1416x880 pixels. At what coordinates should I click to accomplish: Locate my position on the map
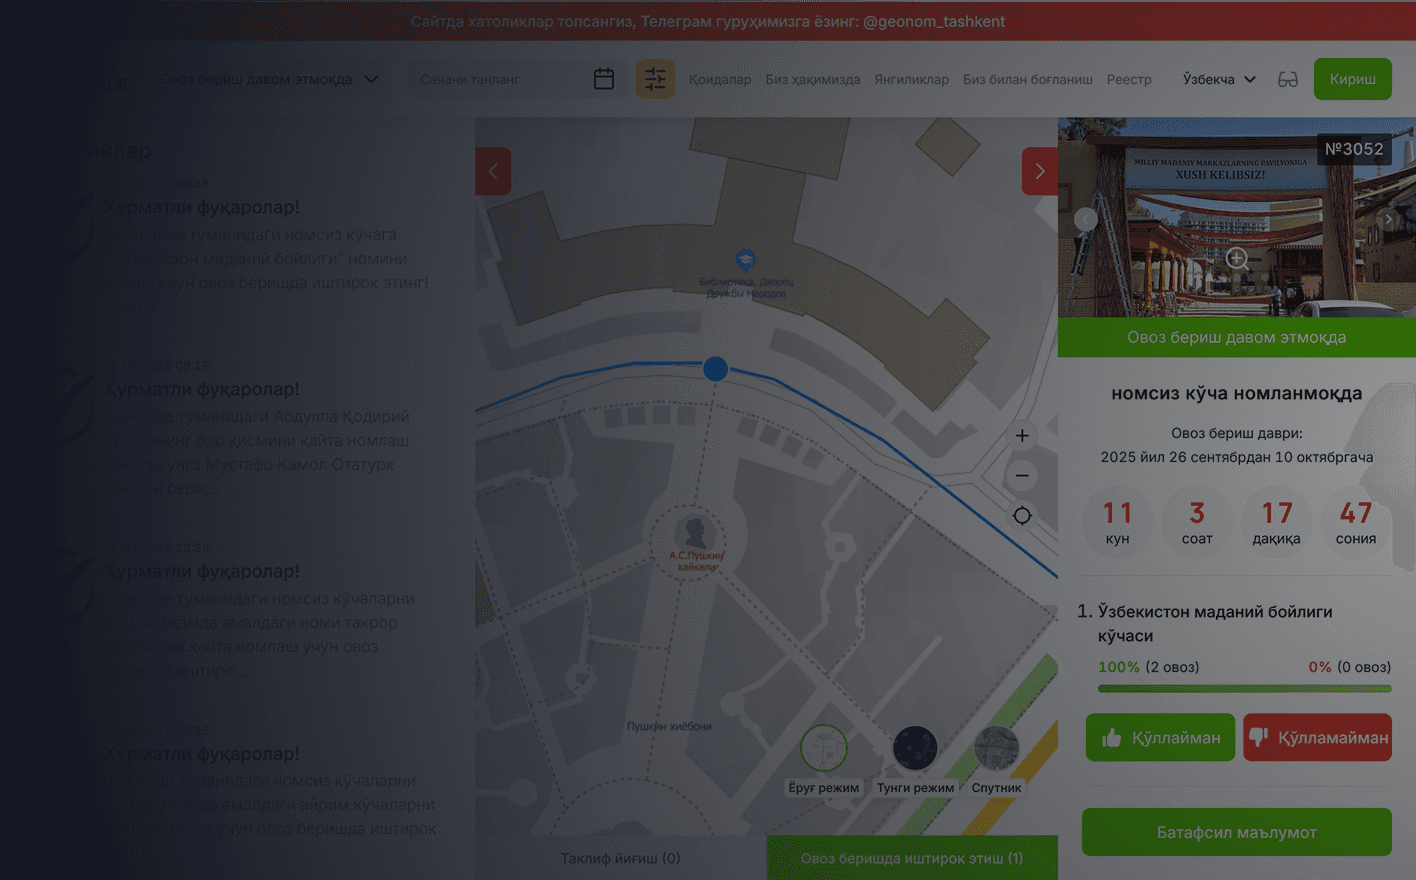point(1022,516)
